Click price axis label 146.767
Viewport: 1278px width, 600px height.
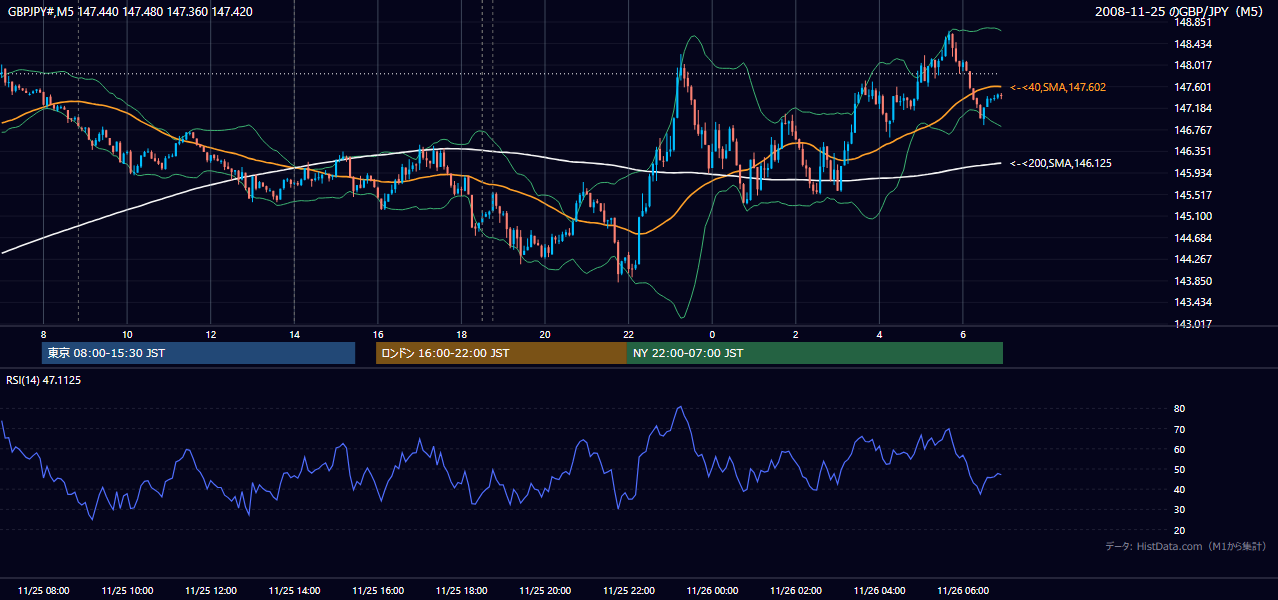click(1195, 130)
